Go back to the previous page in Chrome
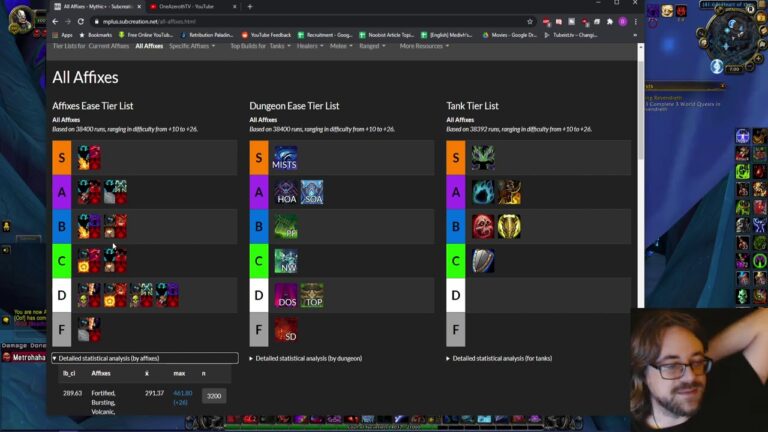The image size is (768, 432). point(55,22)
